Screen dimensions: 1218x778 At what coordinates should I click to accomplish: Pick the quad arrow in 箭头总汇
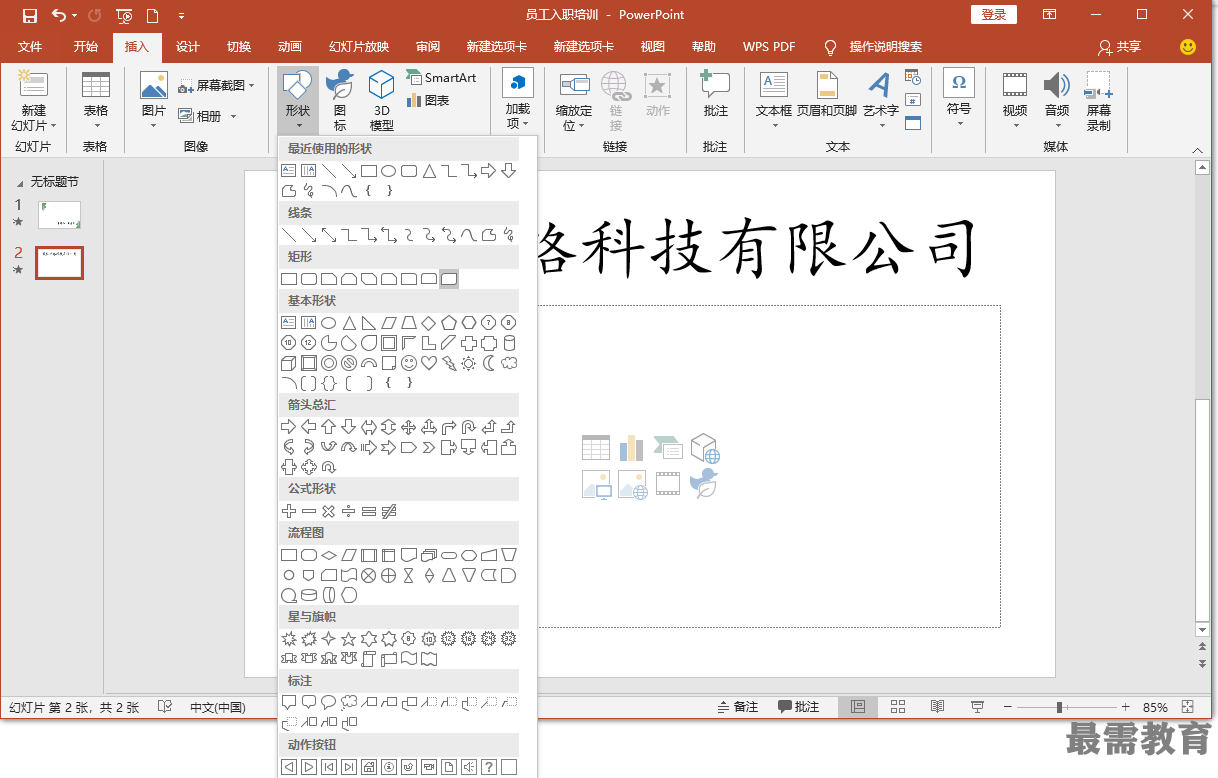[x=408, y=427]
